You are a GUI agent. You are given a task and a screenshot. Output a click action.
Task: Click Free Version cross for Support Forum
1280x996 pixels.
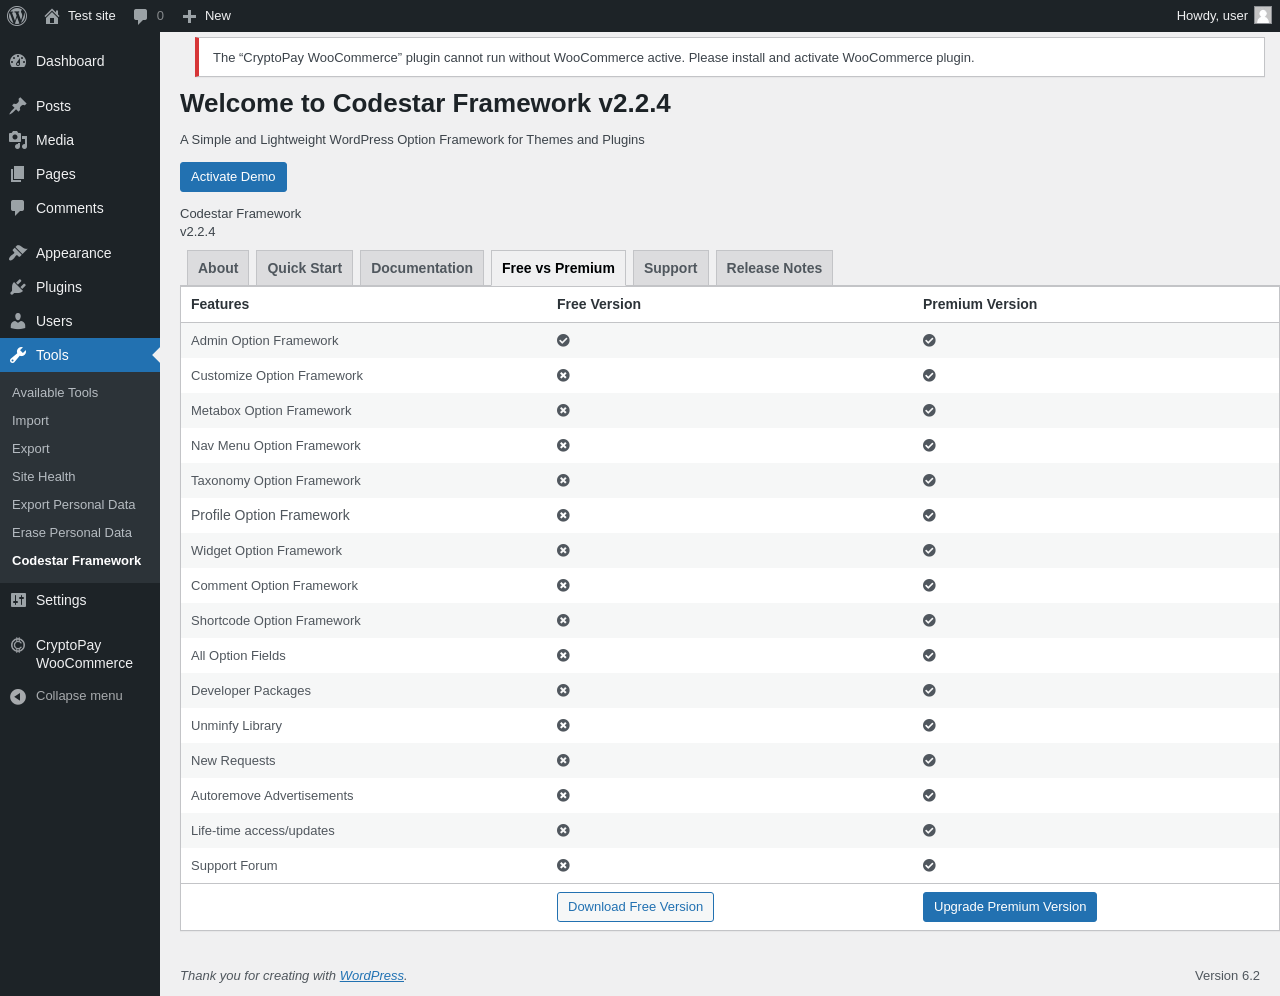(563, 865)
